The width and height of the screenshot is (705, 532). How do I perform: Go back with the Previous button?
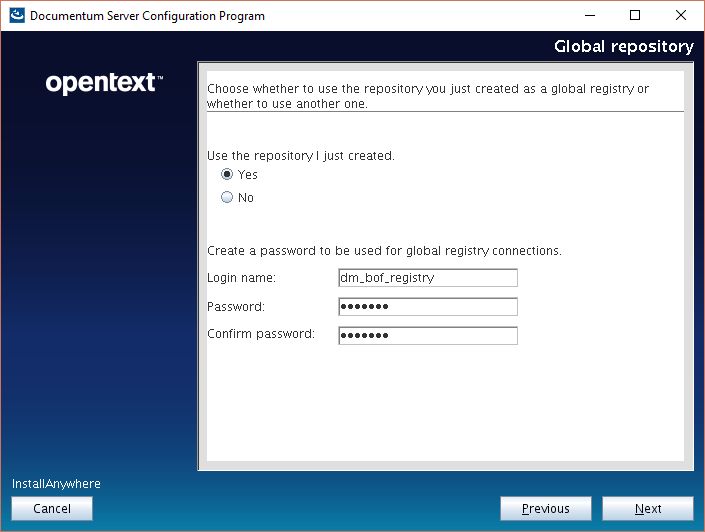545,509
